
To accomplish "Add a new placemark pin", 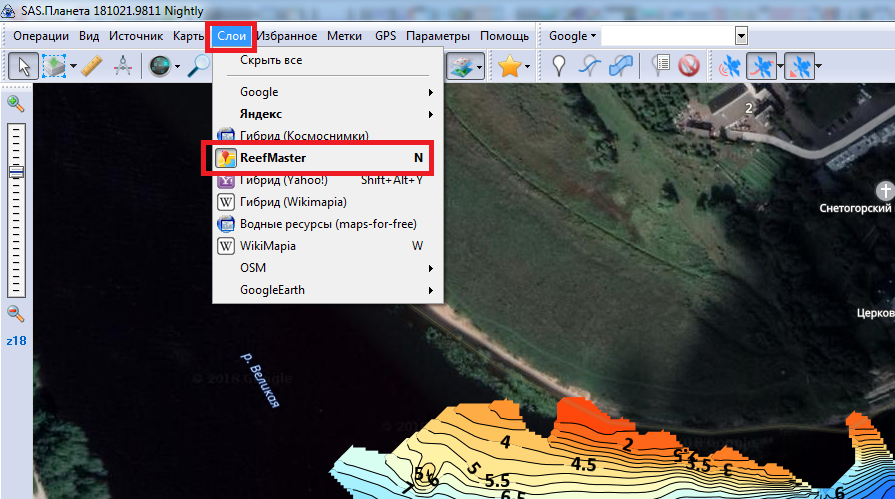I will [x=561, y=67].
